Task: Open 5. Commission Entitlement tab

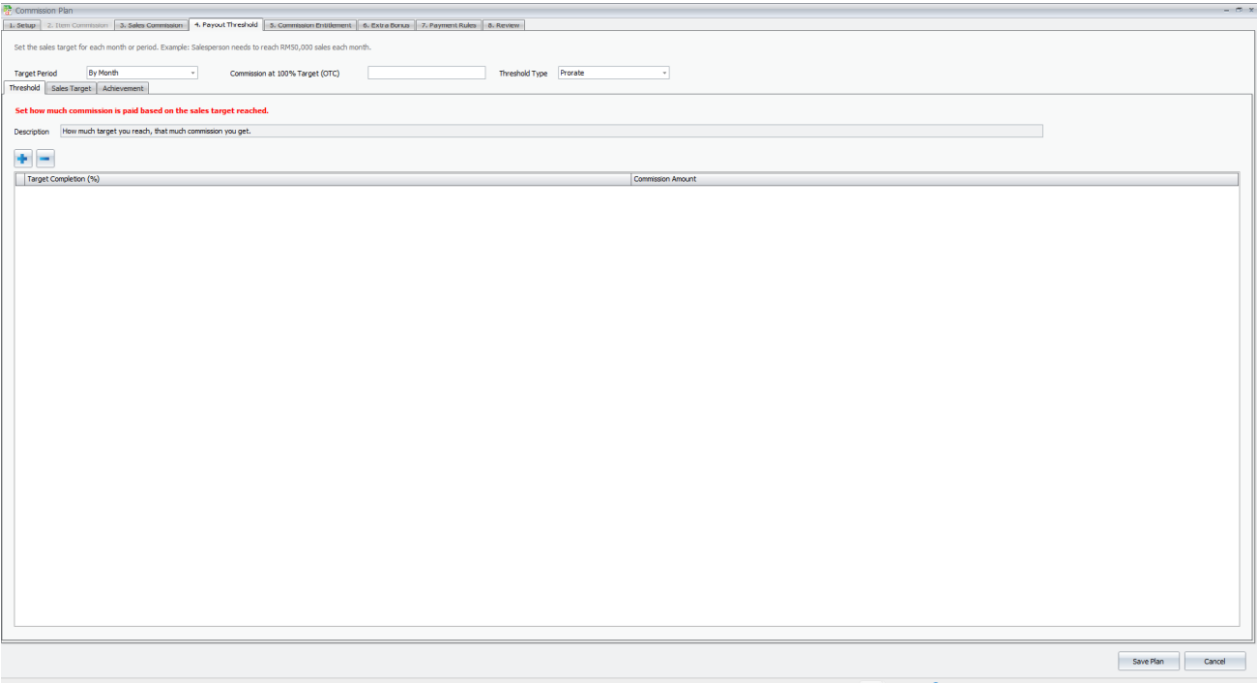Action: click(x=310, y=25)
